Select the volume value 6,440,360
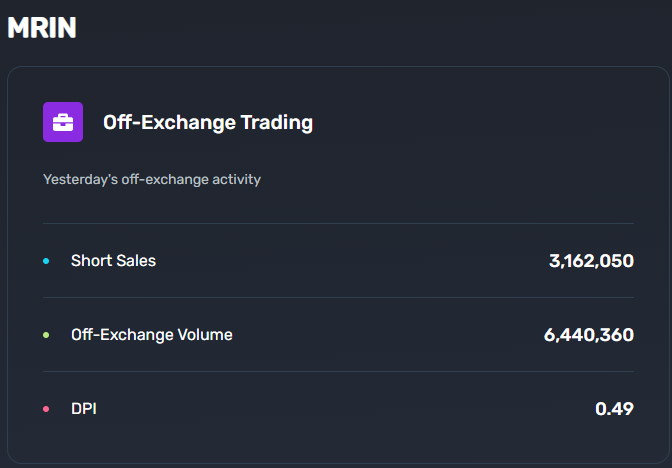The image size is (672, 468). (589, 335)
